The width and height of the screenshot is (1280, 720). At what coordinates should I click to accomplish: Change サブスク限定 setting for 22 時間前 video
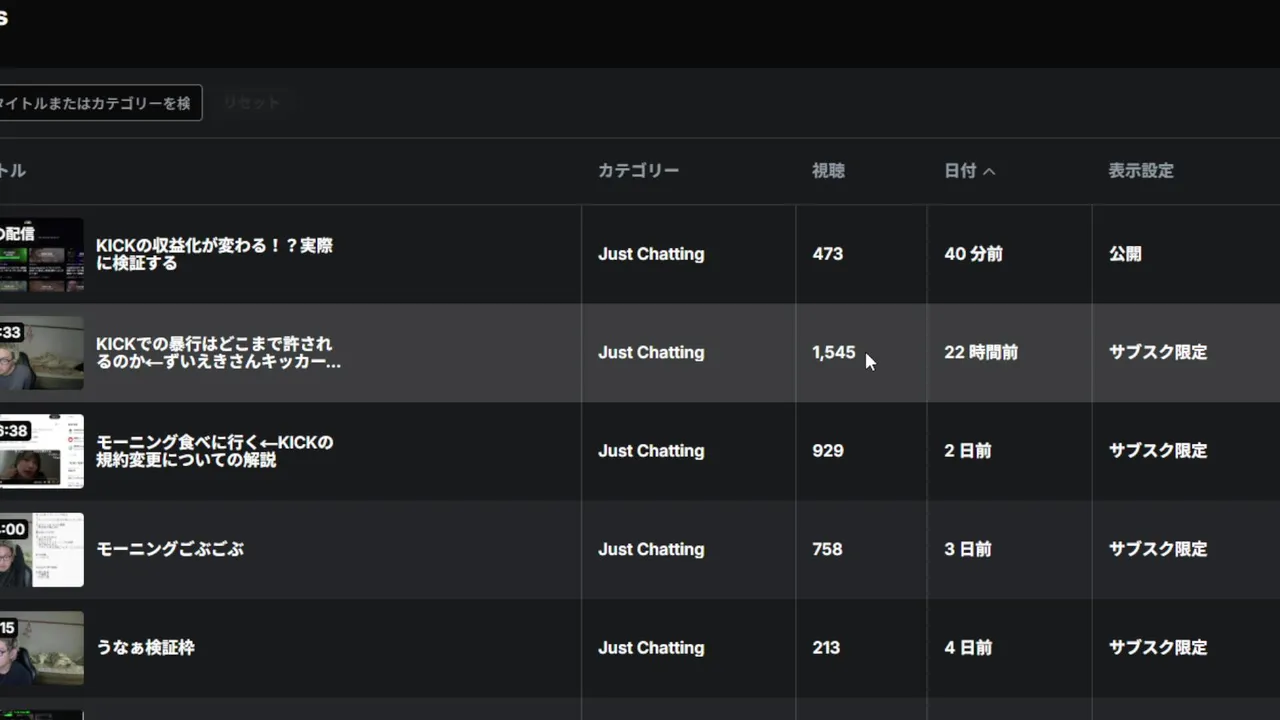pyautogui.click(x=1158, y=352)
